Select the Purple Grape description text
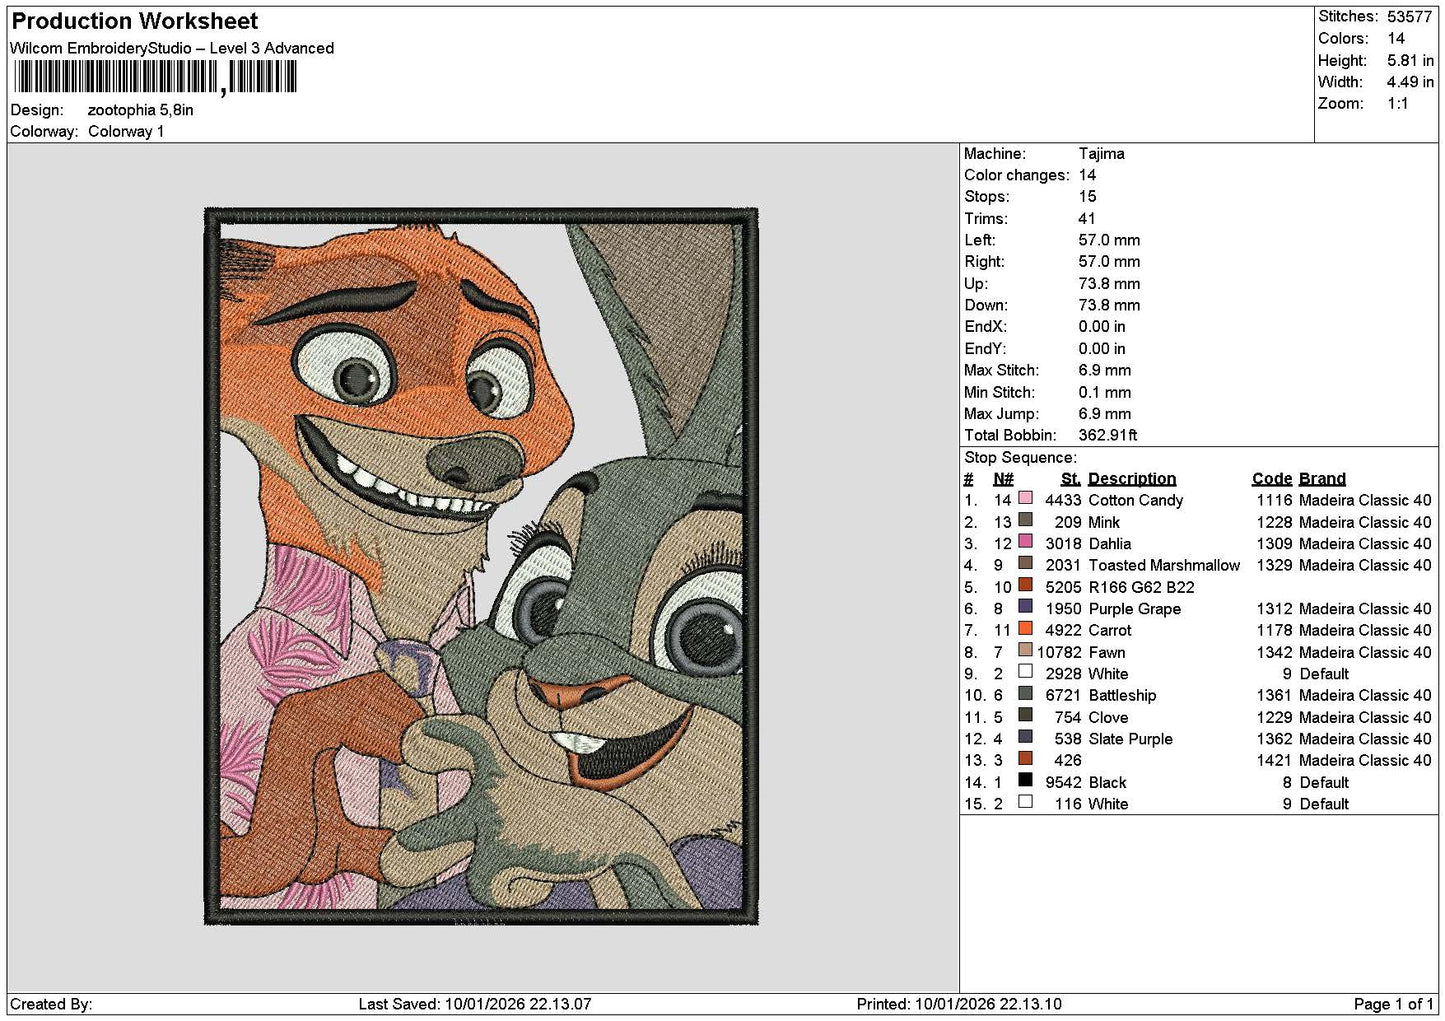The height and width of the screenshot is (1021, 1445). (1134, 609)
